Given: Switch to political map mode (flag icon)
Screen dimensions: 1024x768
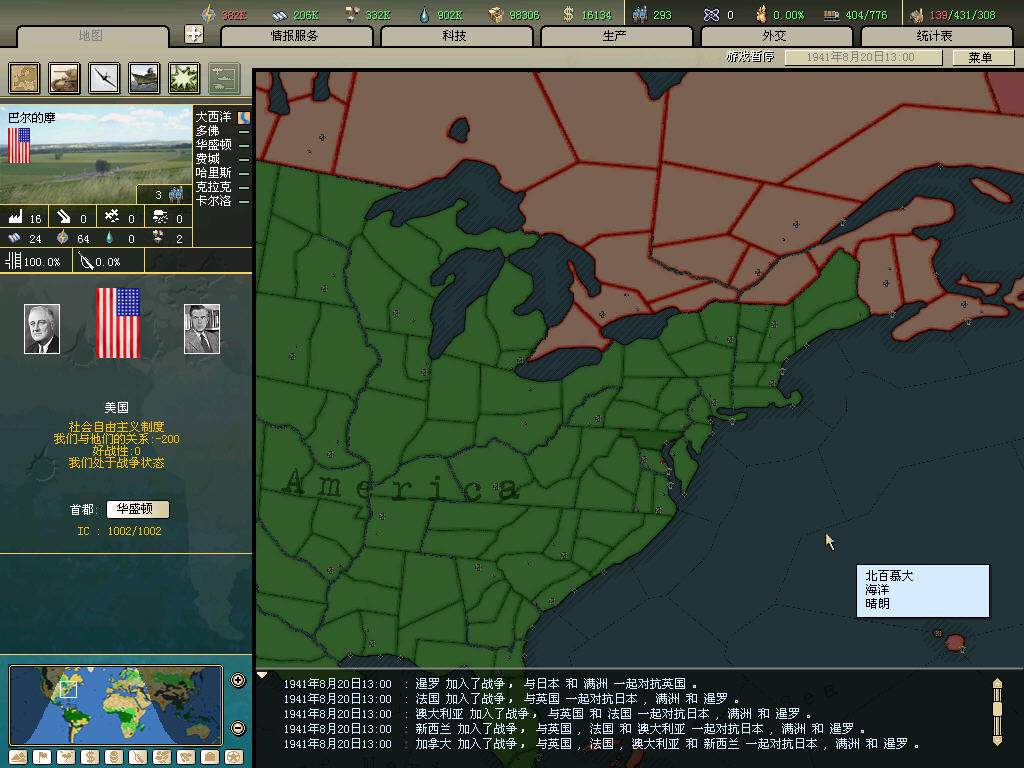Looking at the screenshot, I should 42,757.
